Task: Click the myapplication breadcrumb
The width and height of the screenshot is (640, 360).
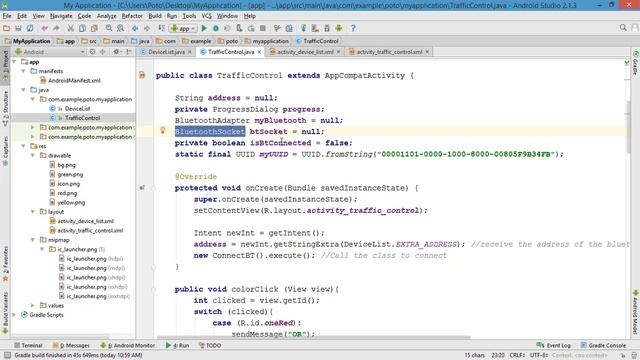Action: (x=267, y=41)
